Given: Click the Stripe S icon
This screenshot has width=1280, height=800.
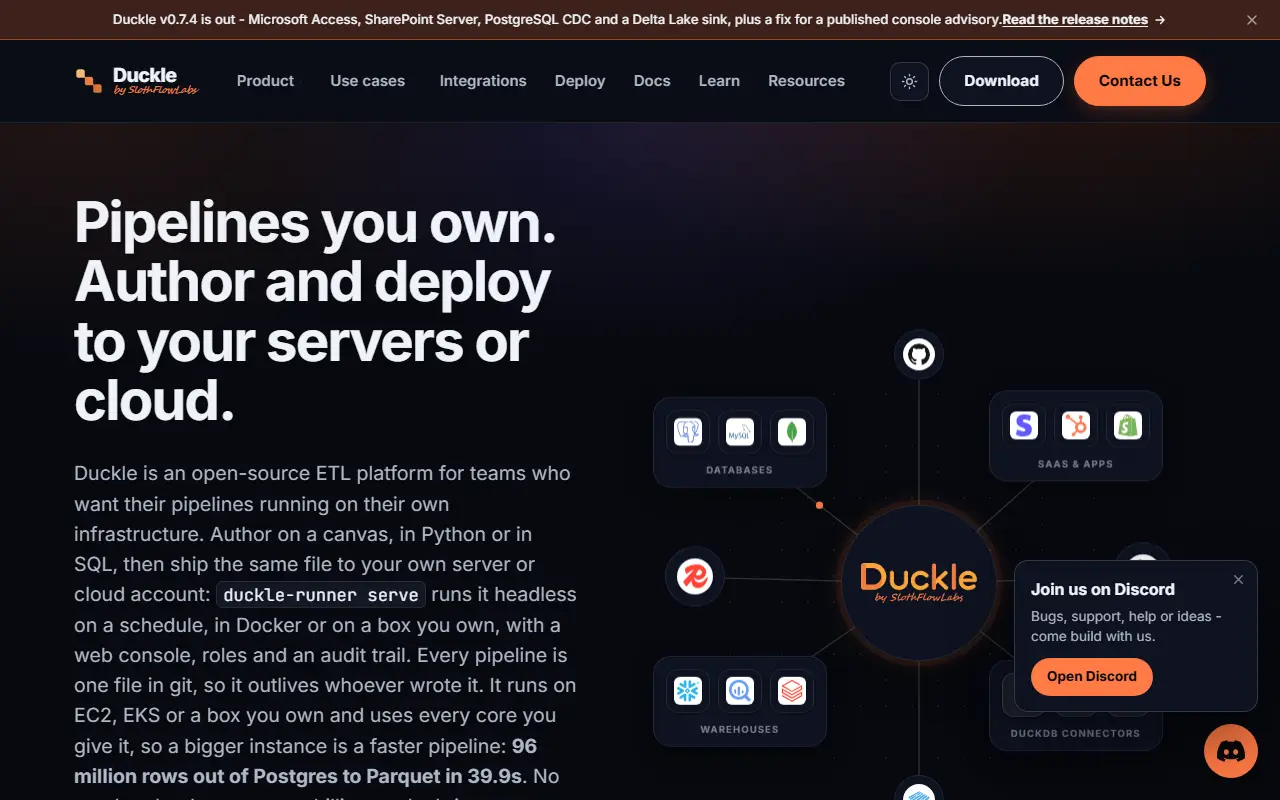Looking at the screenshot, I should point(1023,425).
